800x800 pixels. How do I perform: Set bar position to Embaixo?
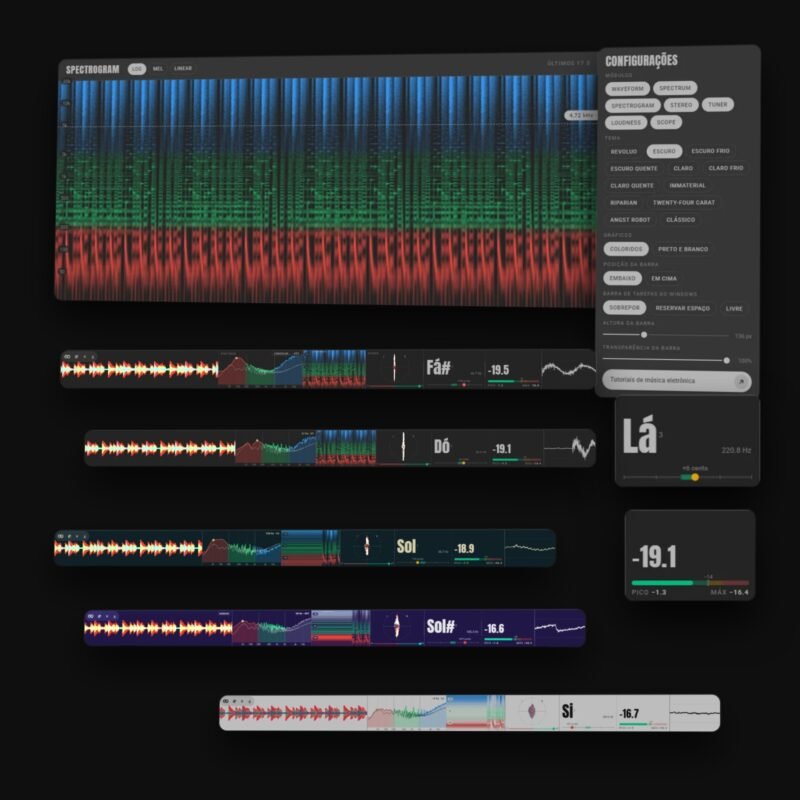(622, 279)
